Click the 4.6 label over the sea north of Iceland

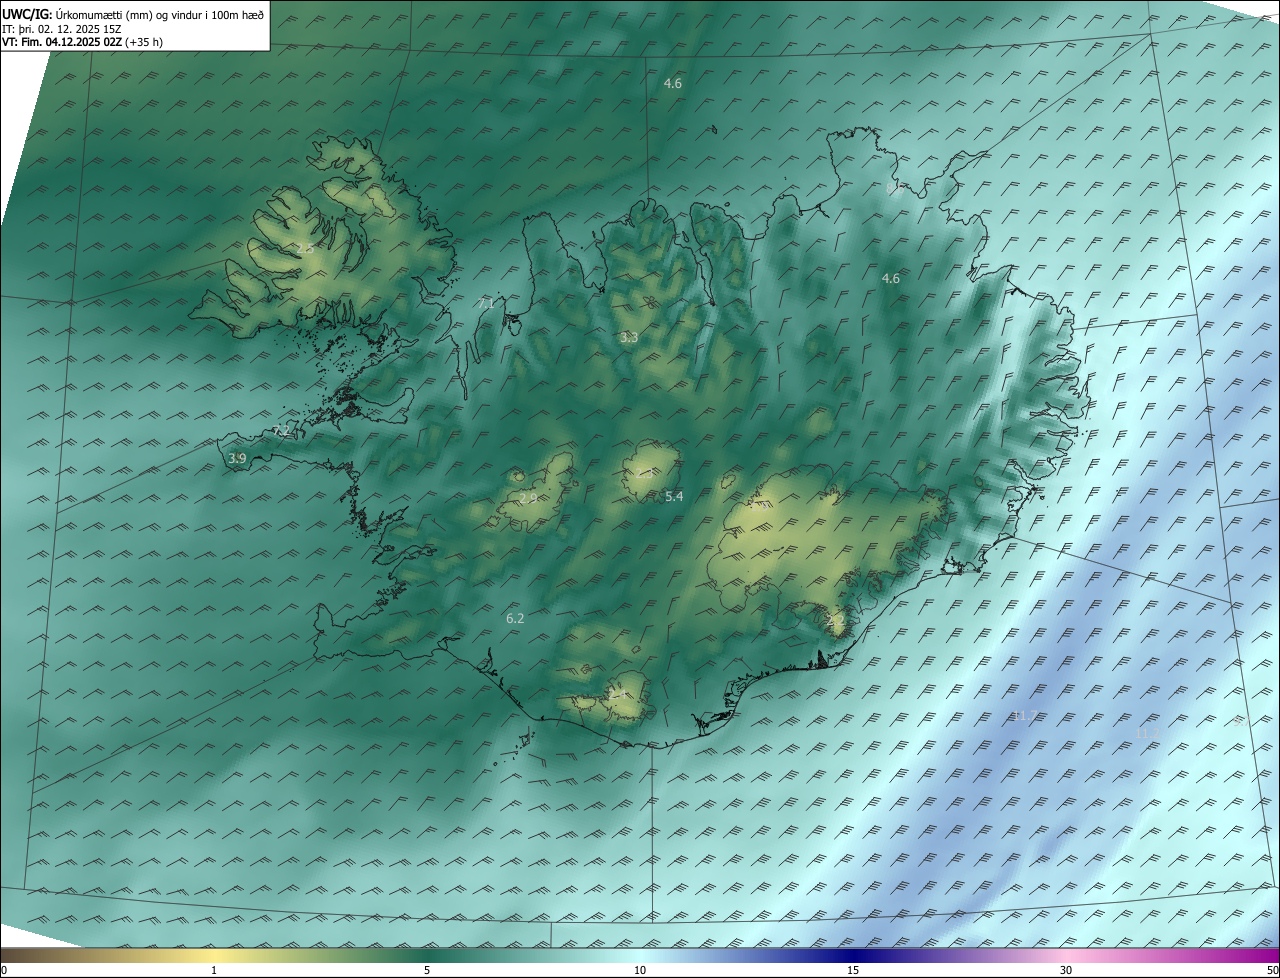[x=673, y=84]
